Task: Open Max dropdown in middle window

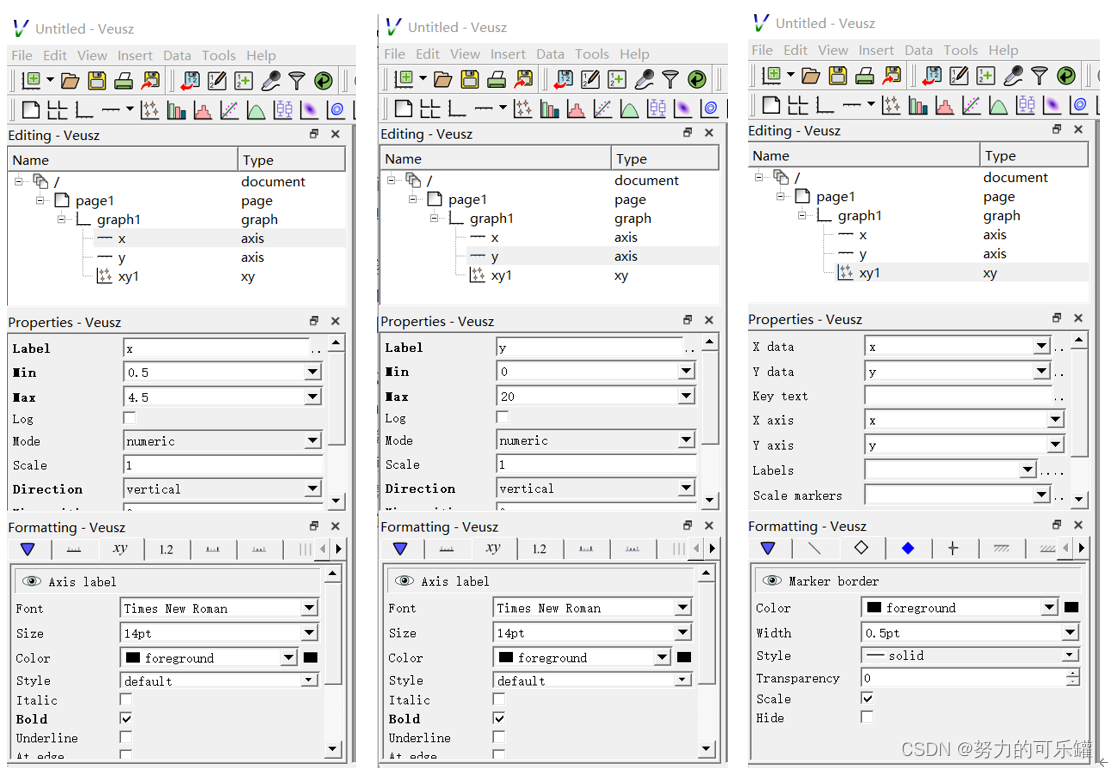Action: 686,396
